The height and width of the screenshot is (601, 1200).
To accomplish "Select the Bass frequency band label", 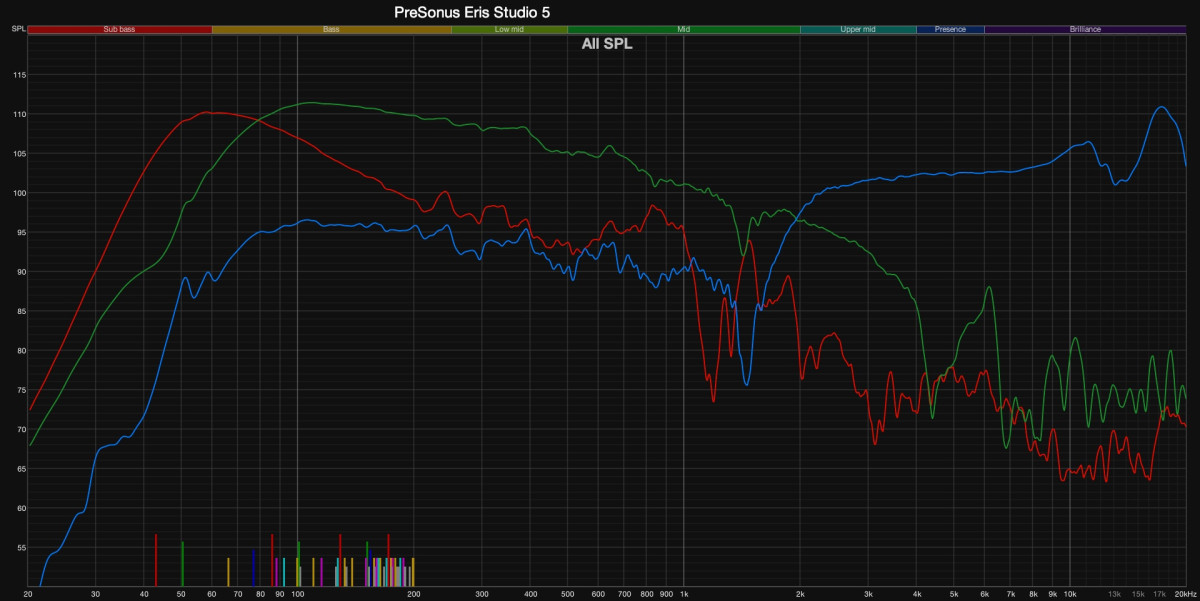I will (x=331, y=30).
